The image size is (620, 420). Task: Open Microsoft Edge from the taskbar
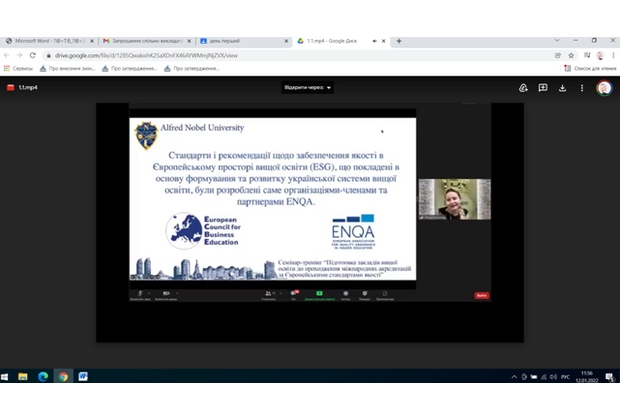[x=42, y=376]
